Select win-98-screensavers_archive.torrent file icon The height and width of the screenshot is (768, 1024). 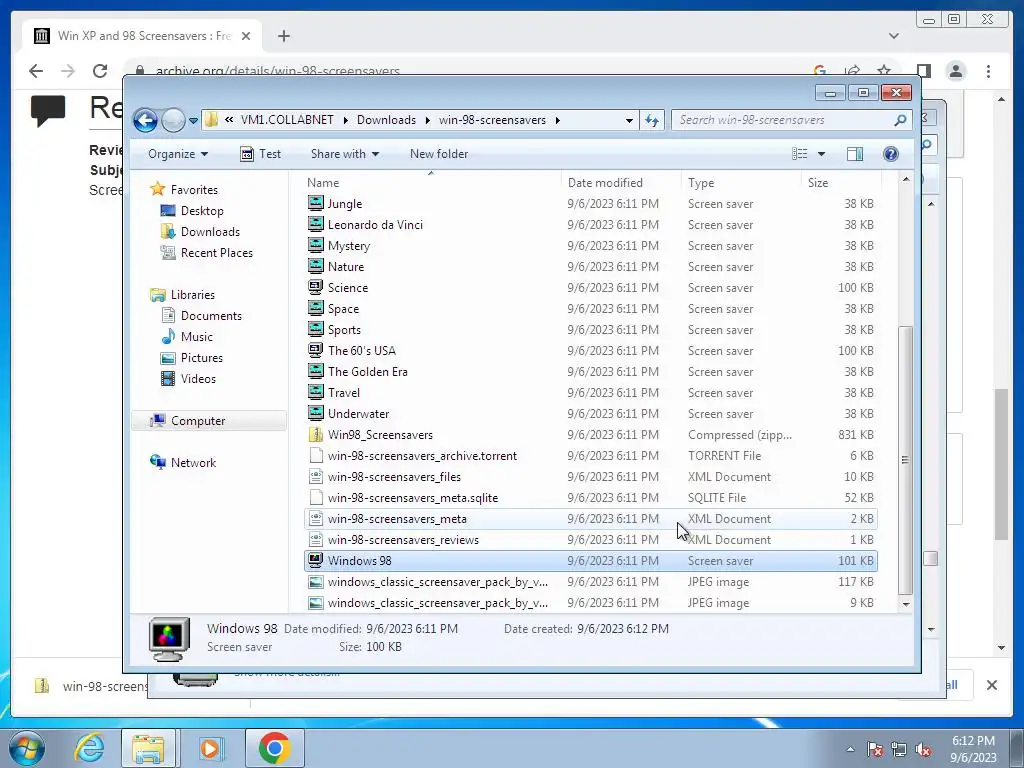tap(315, 456)
